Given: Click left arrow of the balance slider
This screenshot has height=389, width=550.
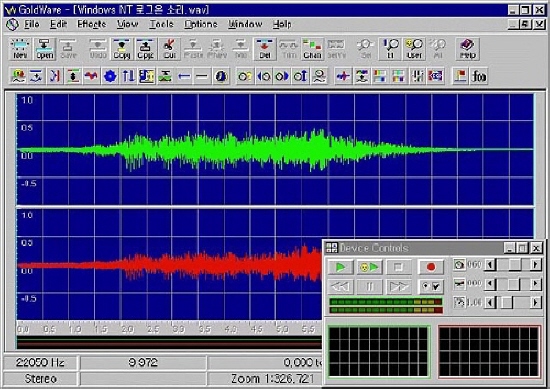Looking at the screenshot, I should [490, 283].
